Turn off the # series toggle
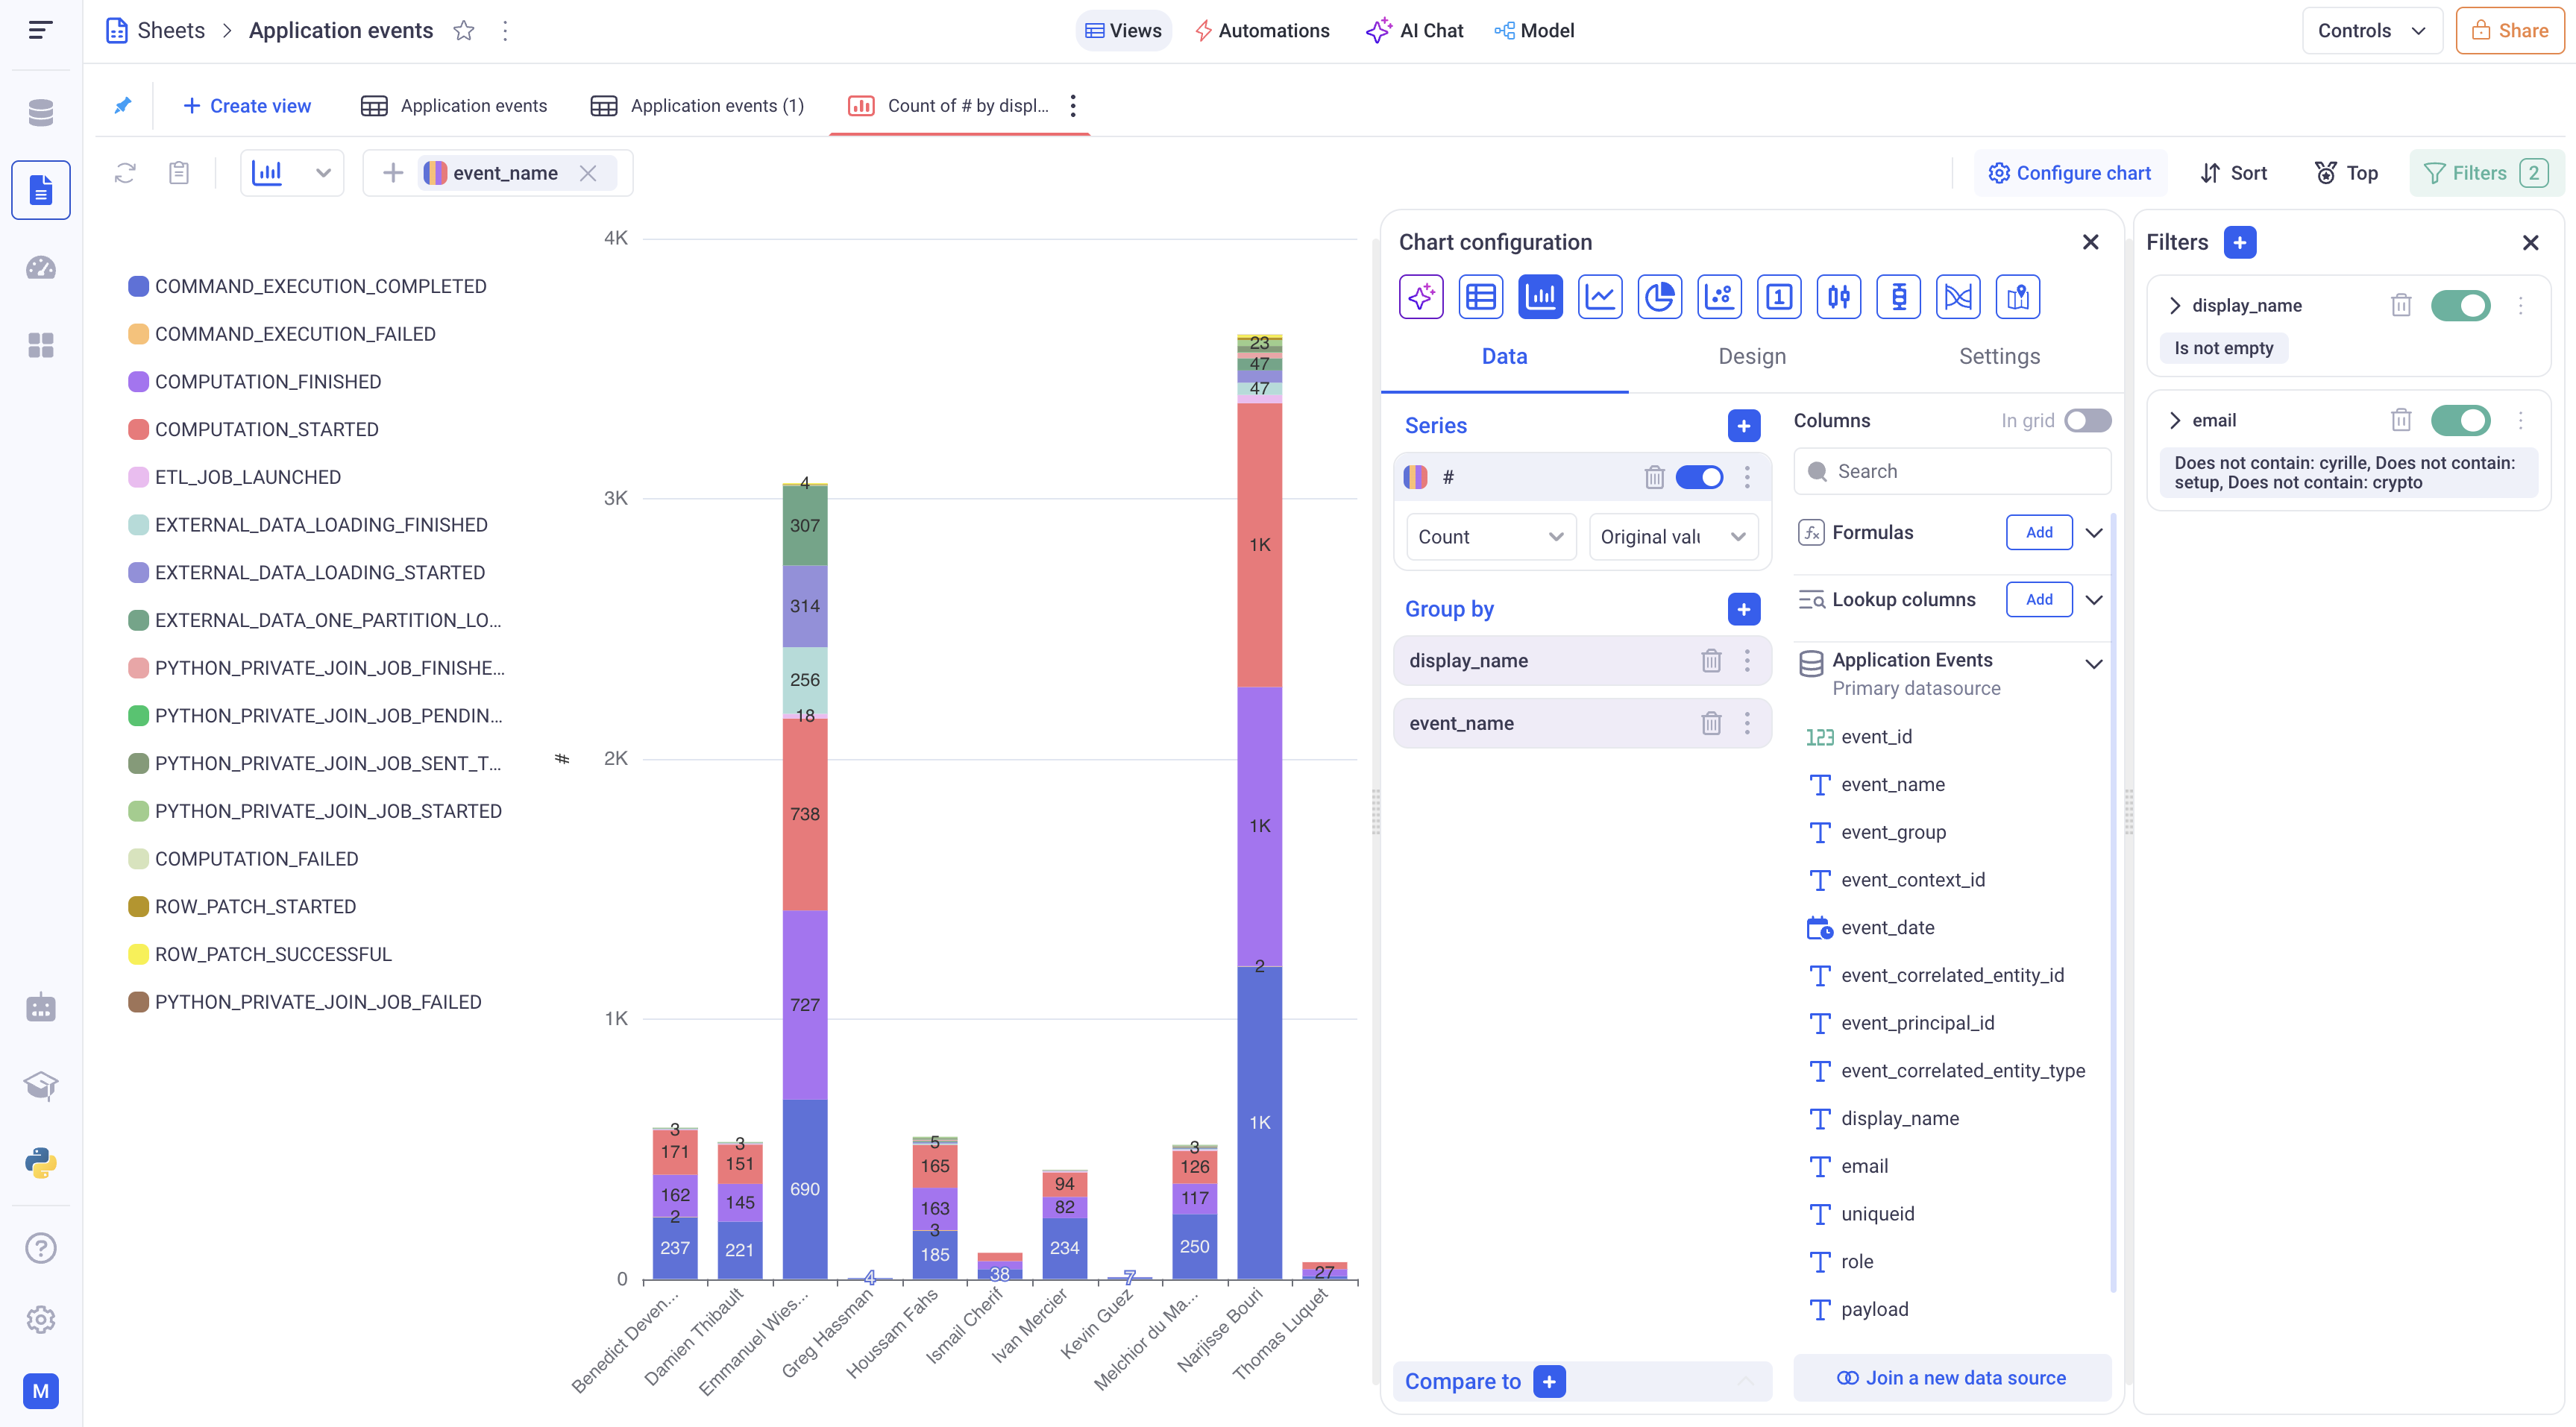 point(1699,477)
